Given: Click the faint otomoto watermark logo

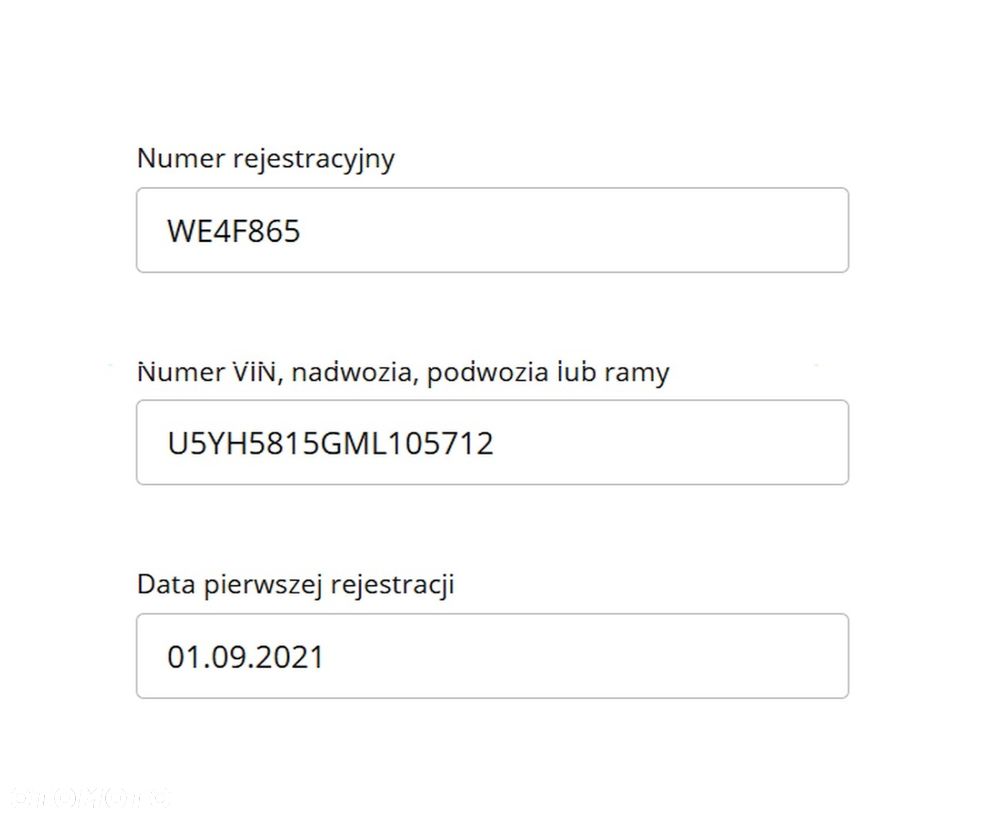Looking at the screenshot, I should (x=90, y=797).
